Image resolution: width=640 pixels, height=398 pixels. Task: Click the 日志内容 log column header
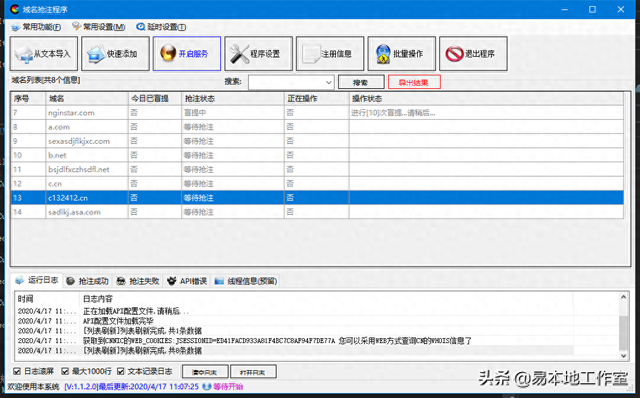tap(326, 299)
